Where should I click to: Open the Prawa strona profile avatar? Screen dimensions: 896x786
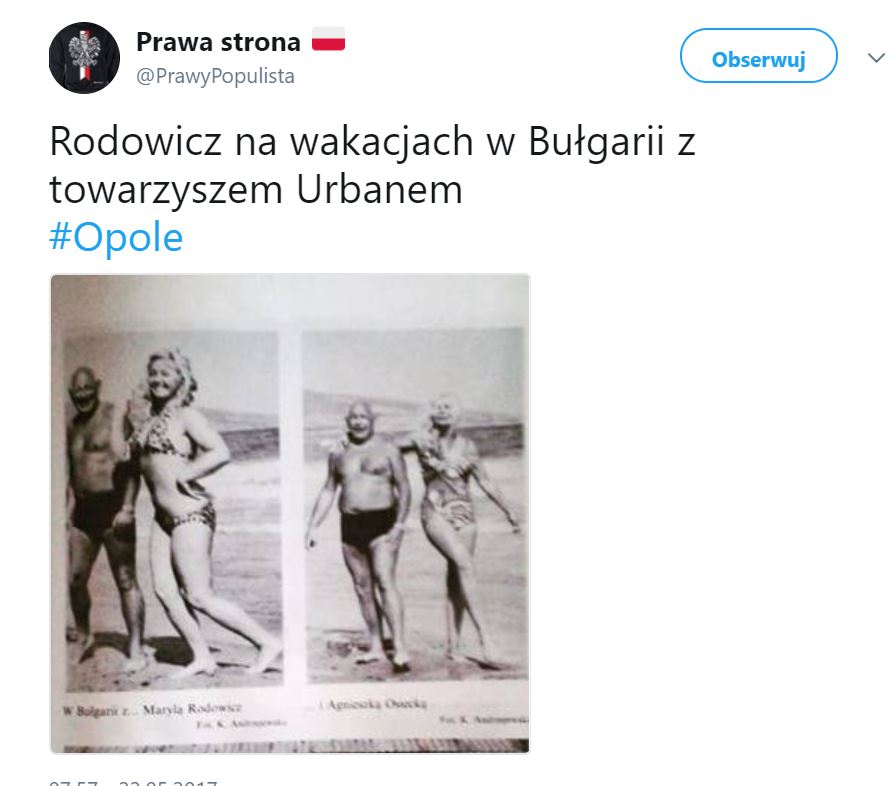pos(85,58)
